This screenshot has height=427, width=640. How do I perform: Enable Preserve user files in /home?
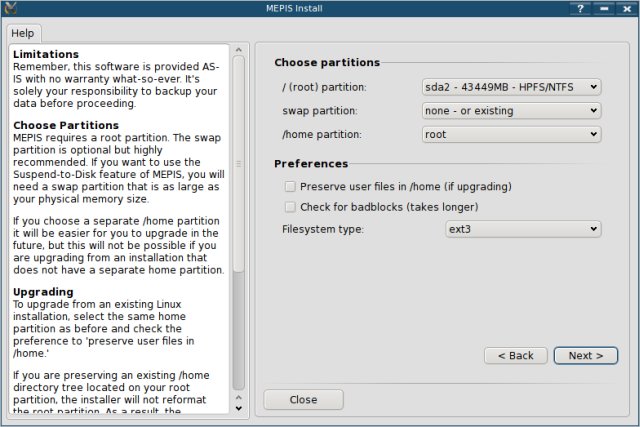coord(290,187)
